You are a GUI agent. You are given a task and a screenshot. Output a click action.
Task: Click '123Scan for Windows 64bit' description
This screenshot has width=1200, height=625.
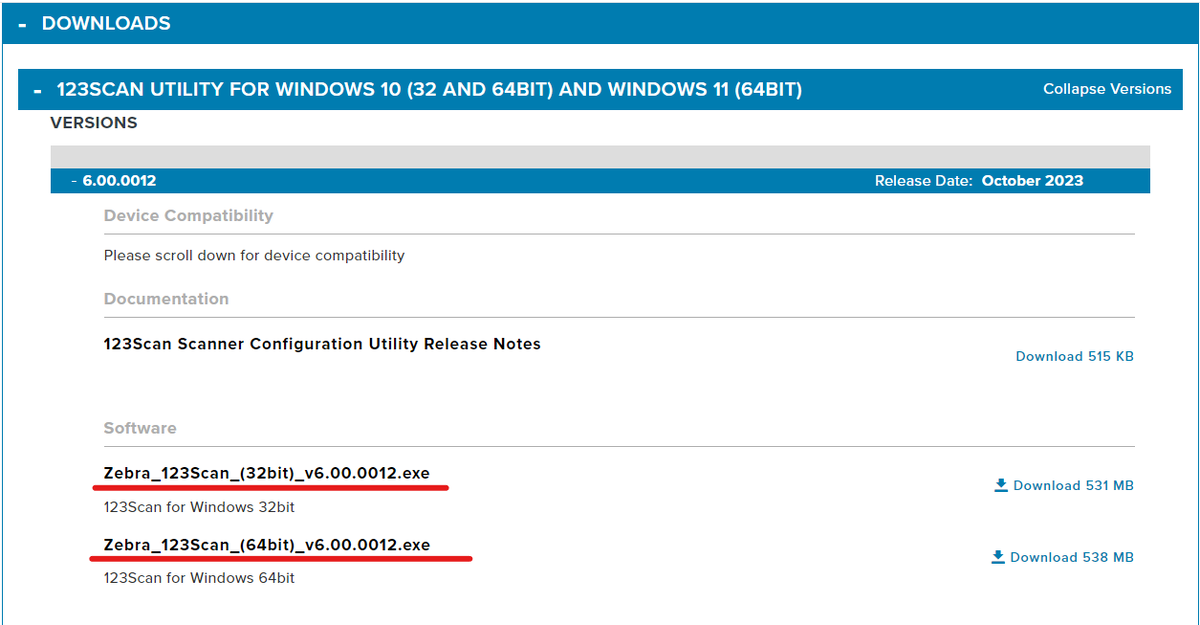[x=199, y=578]
